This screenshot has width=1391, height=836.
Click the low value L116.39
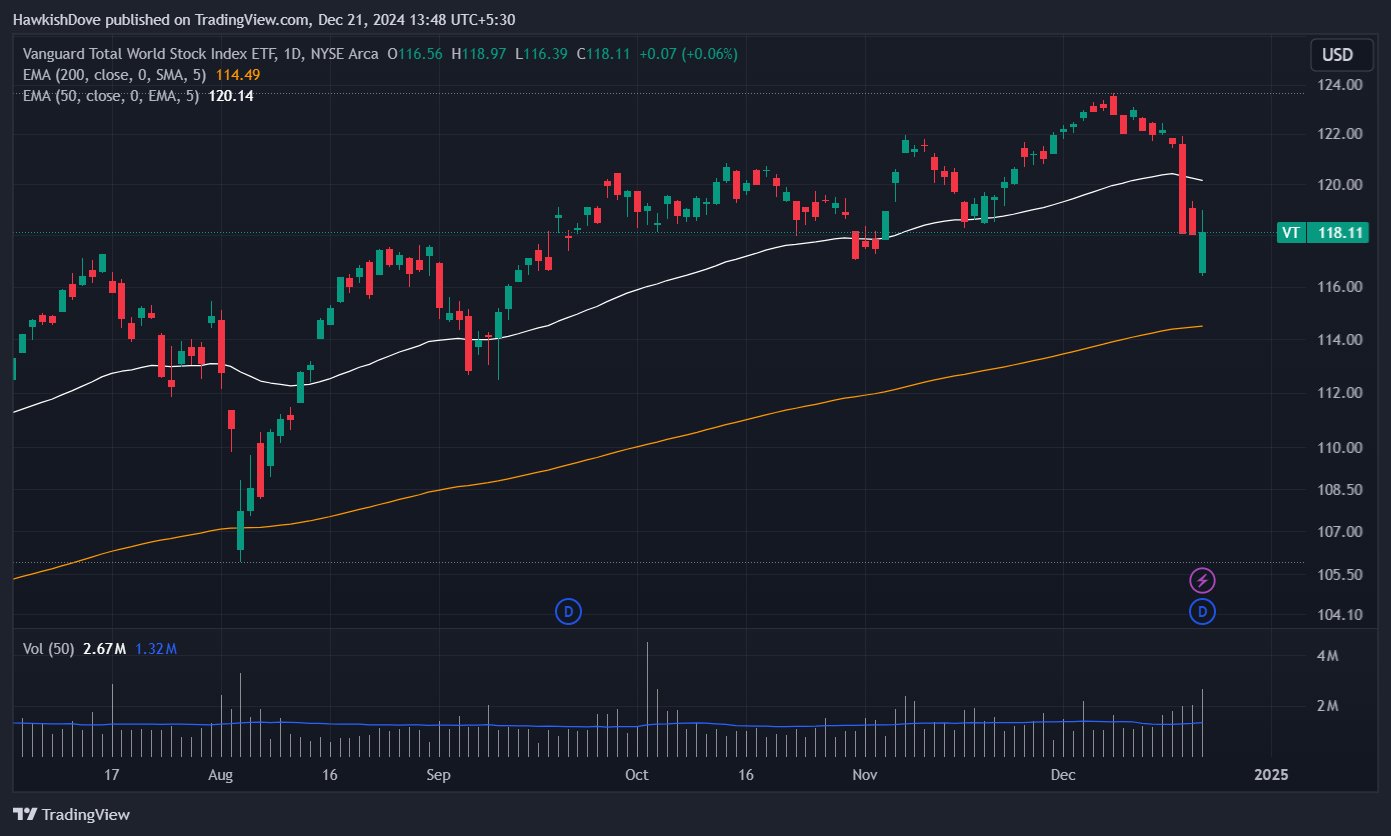pos(541,54)
